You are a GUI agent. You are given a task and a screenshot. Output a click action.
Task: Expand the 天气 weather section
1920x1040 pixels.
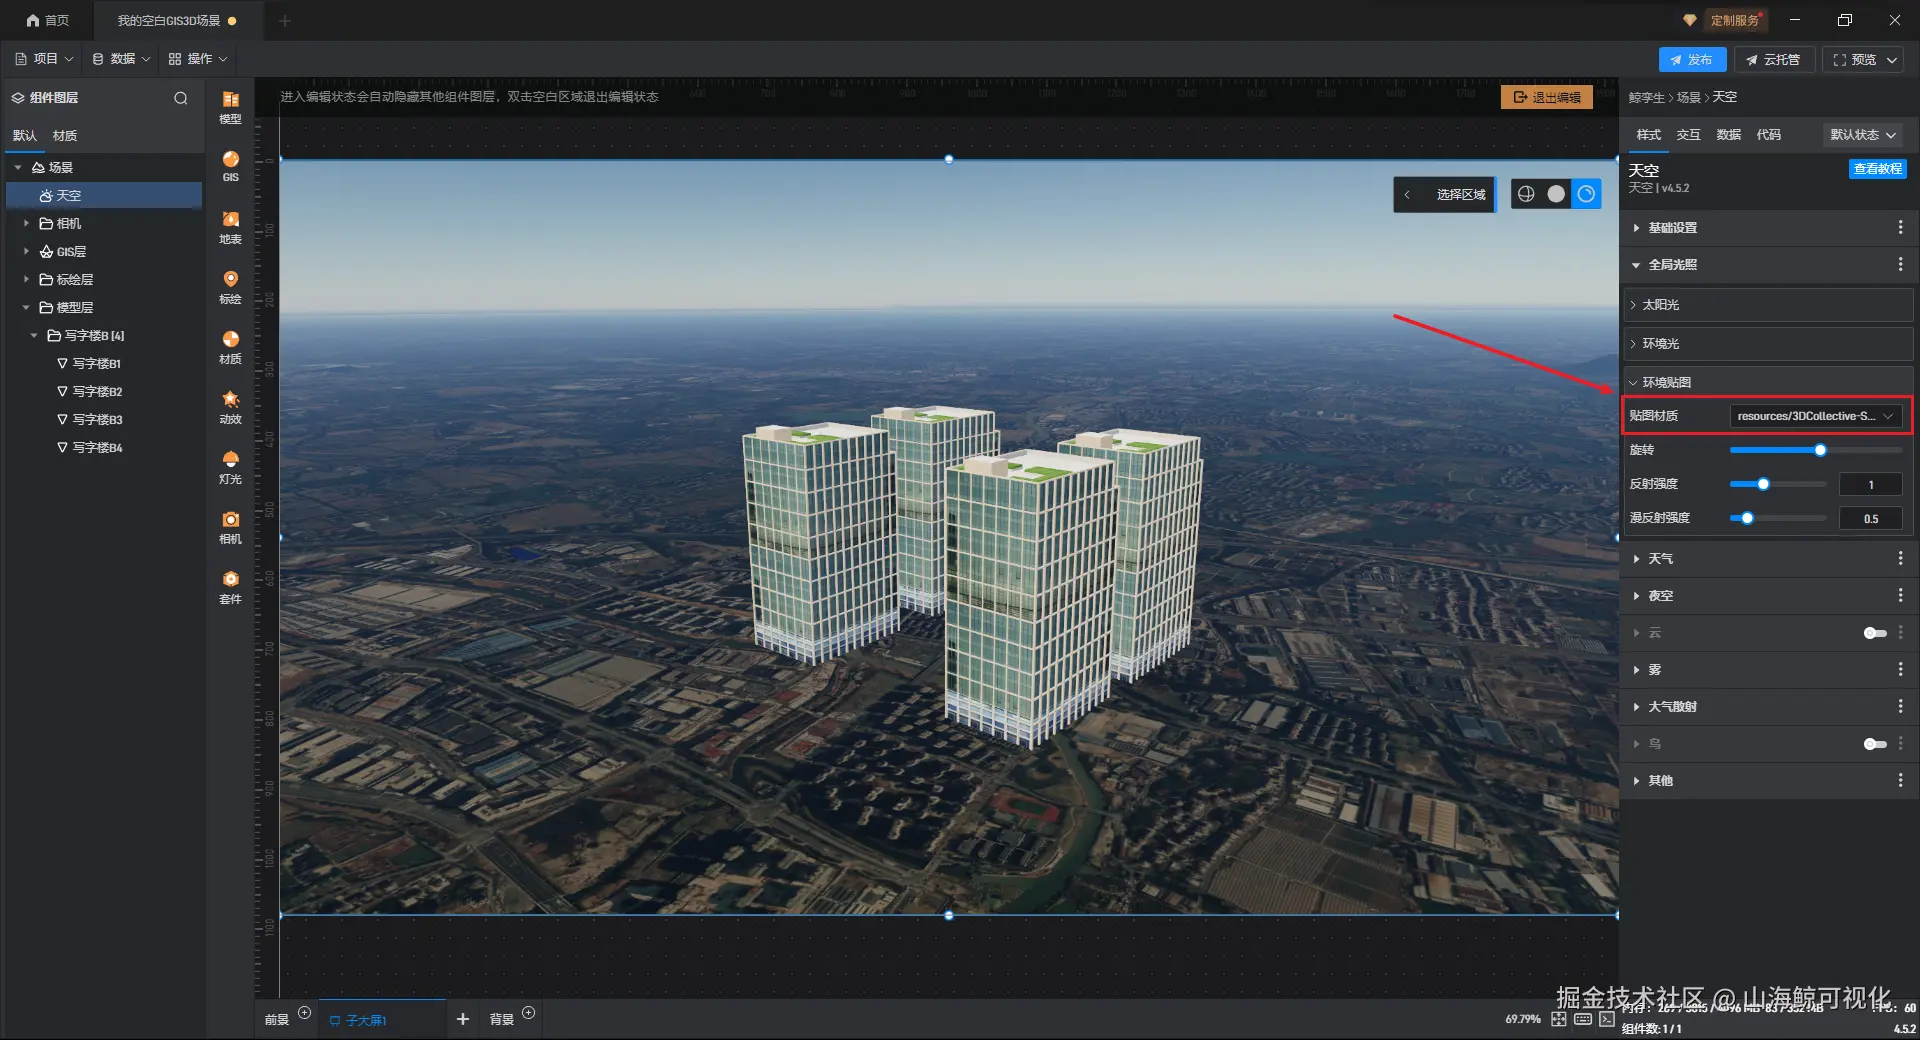[1767, 559]
